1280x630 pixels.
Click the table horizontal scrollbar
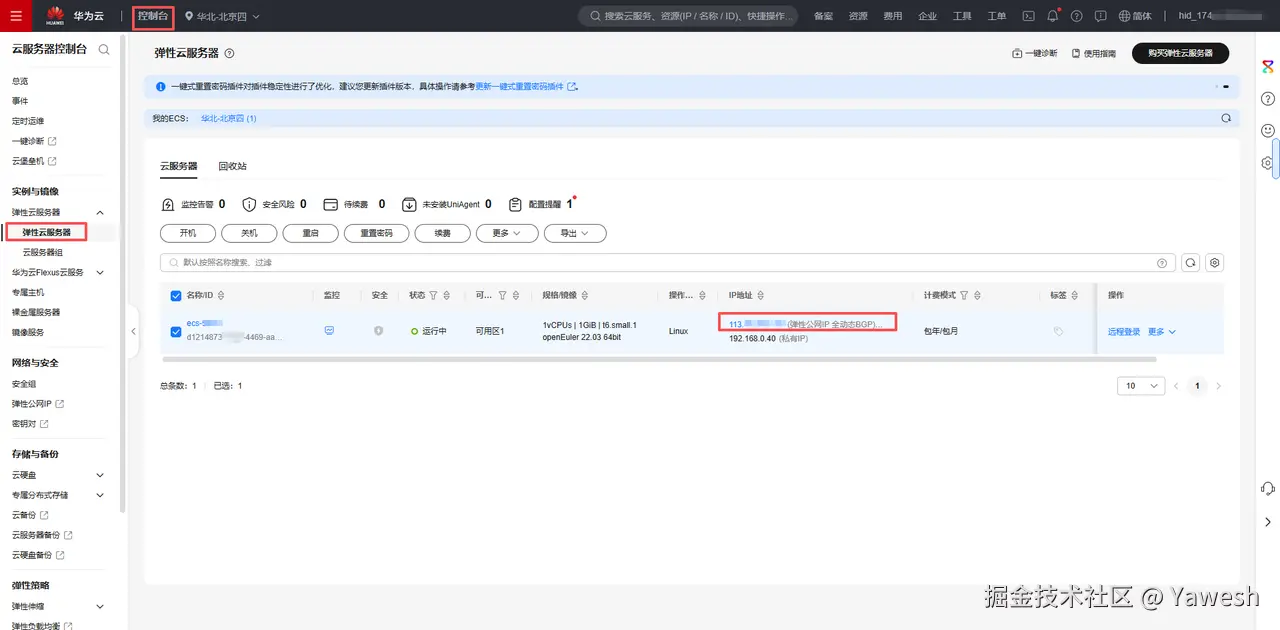659,359
